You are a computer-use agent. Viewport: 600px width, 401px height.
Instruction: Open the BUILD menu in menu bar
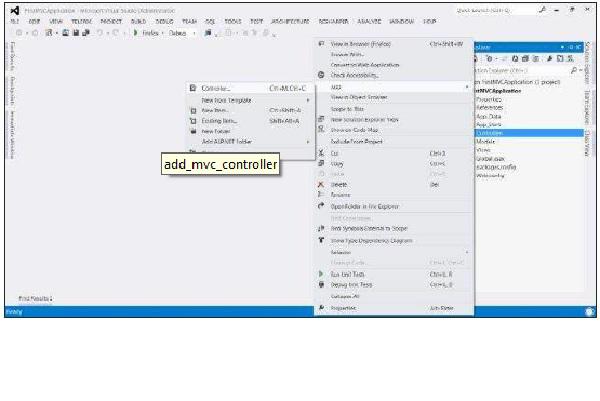137,21
